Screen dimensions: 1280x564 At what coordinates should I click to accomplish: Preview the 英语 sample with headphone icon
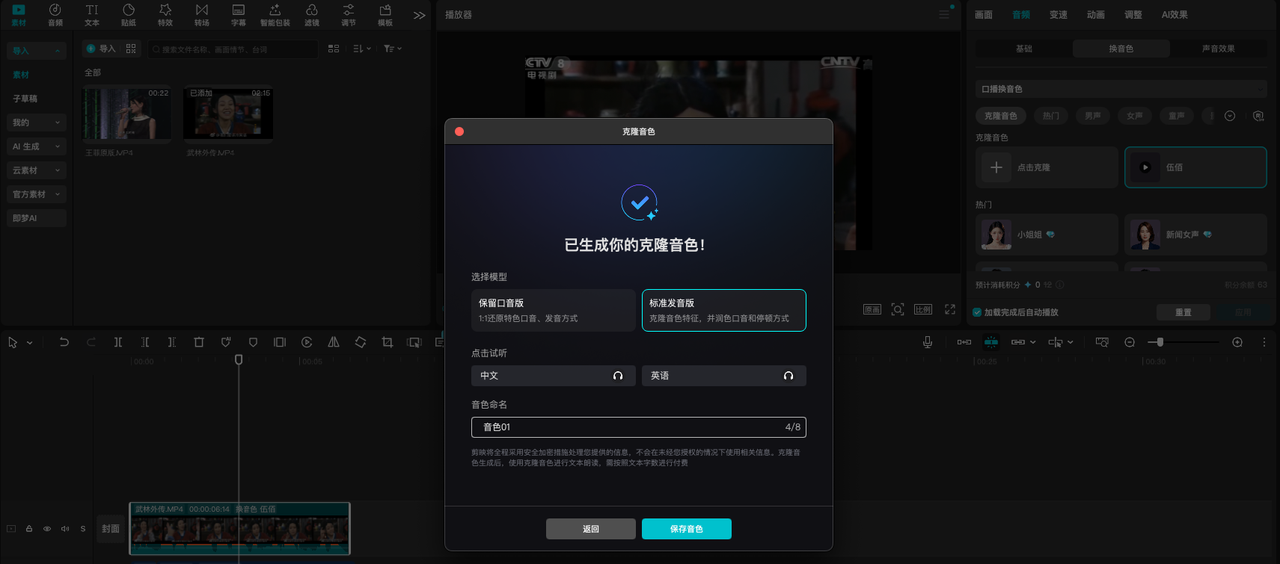pyautogui.click(x=788, y=376)
